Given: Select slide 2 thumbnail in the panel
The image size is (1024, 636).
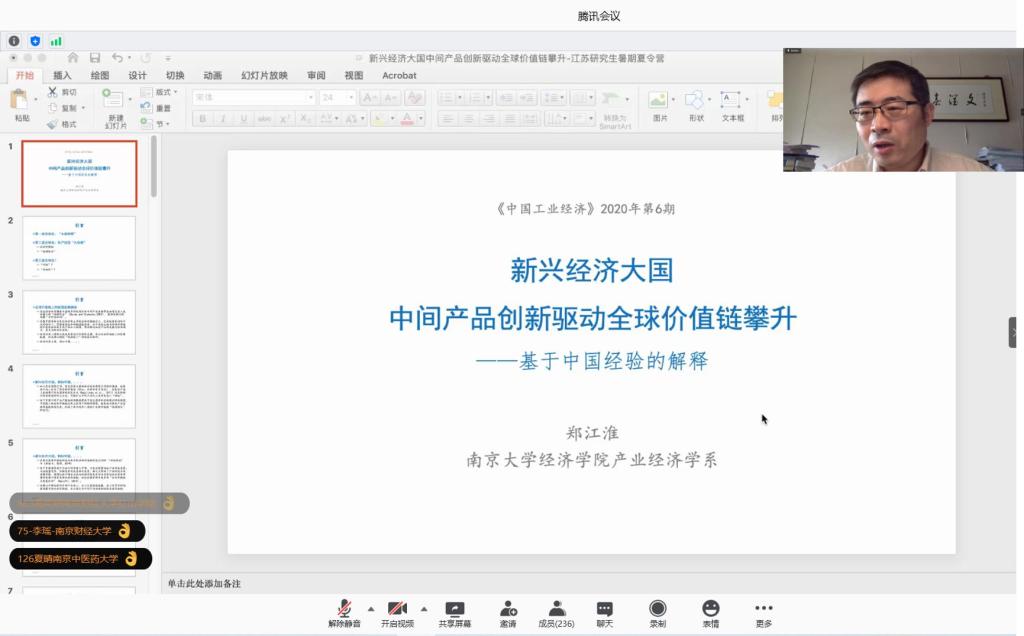Looking at the screenshot, I should pyautogui.click(x=79, y=248).
